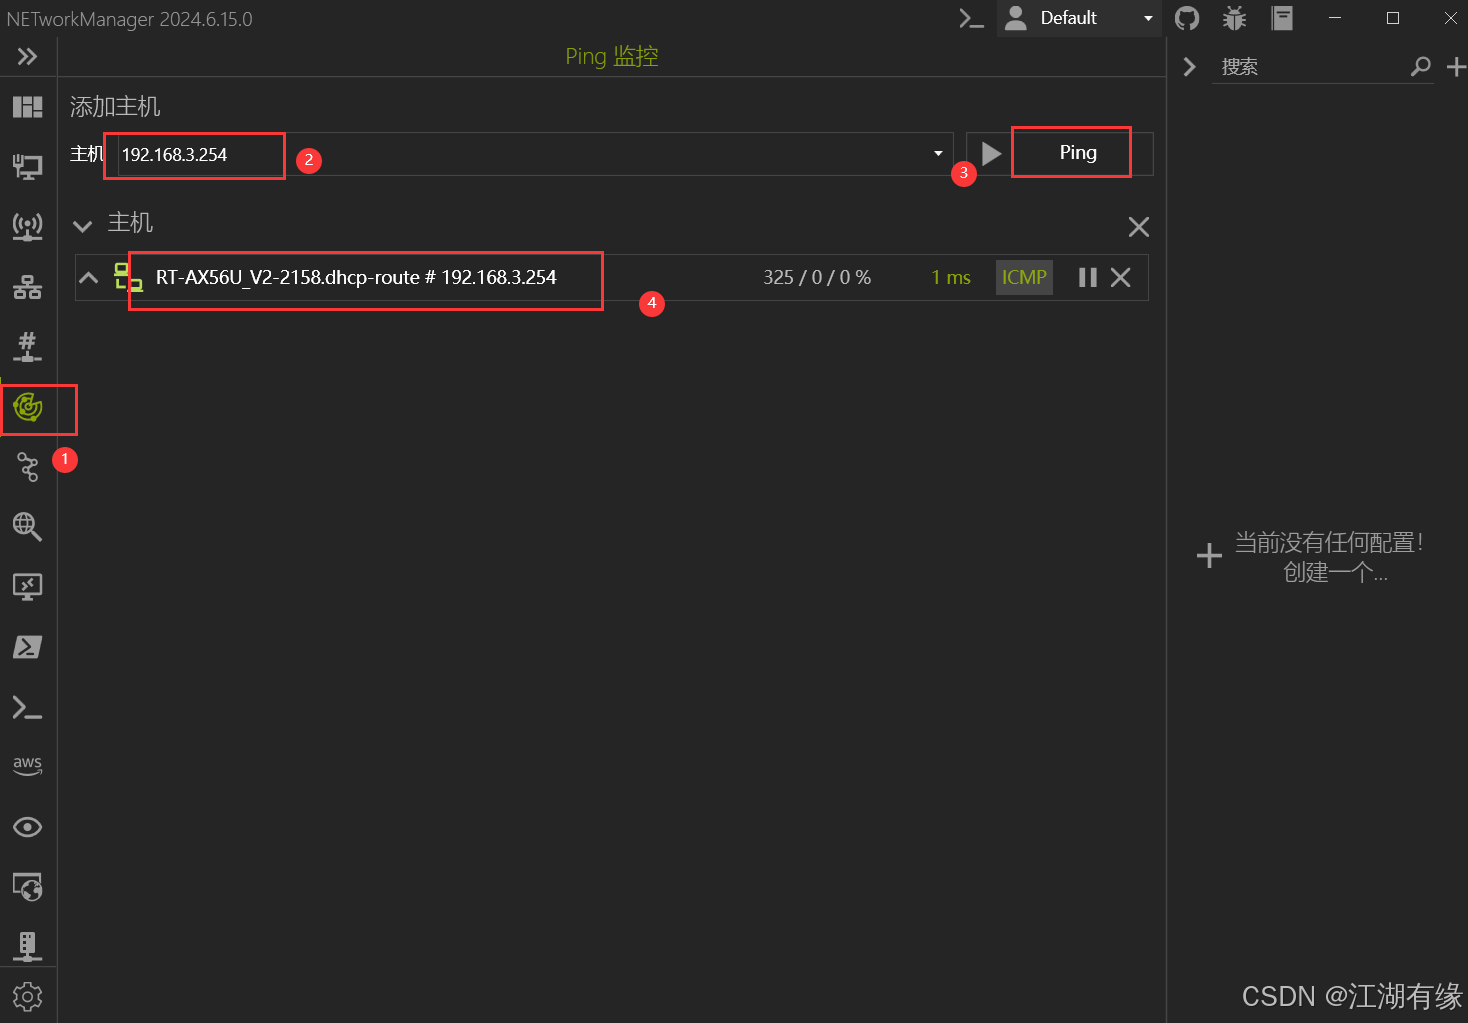
Task: Open the DNS Lookup tool
Action: (27, 527)
